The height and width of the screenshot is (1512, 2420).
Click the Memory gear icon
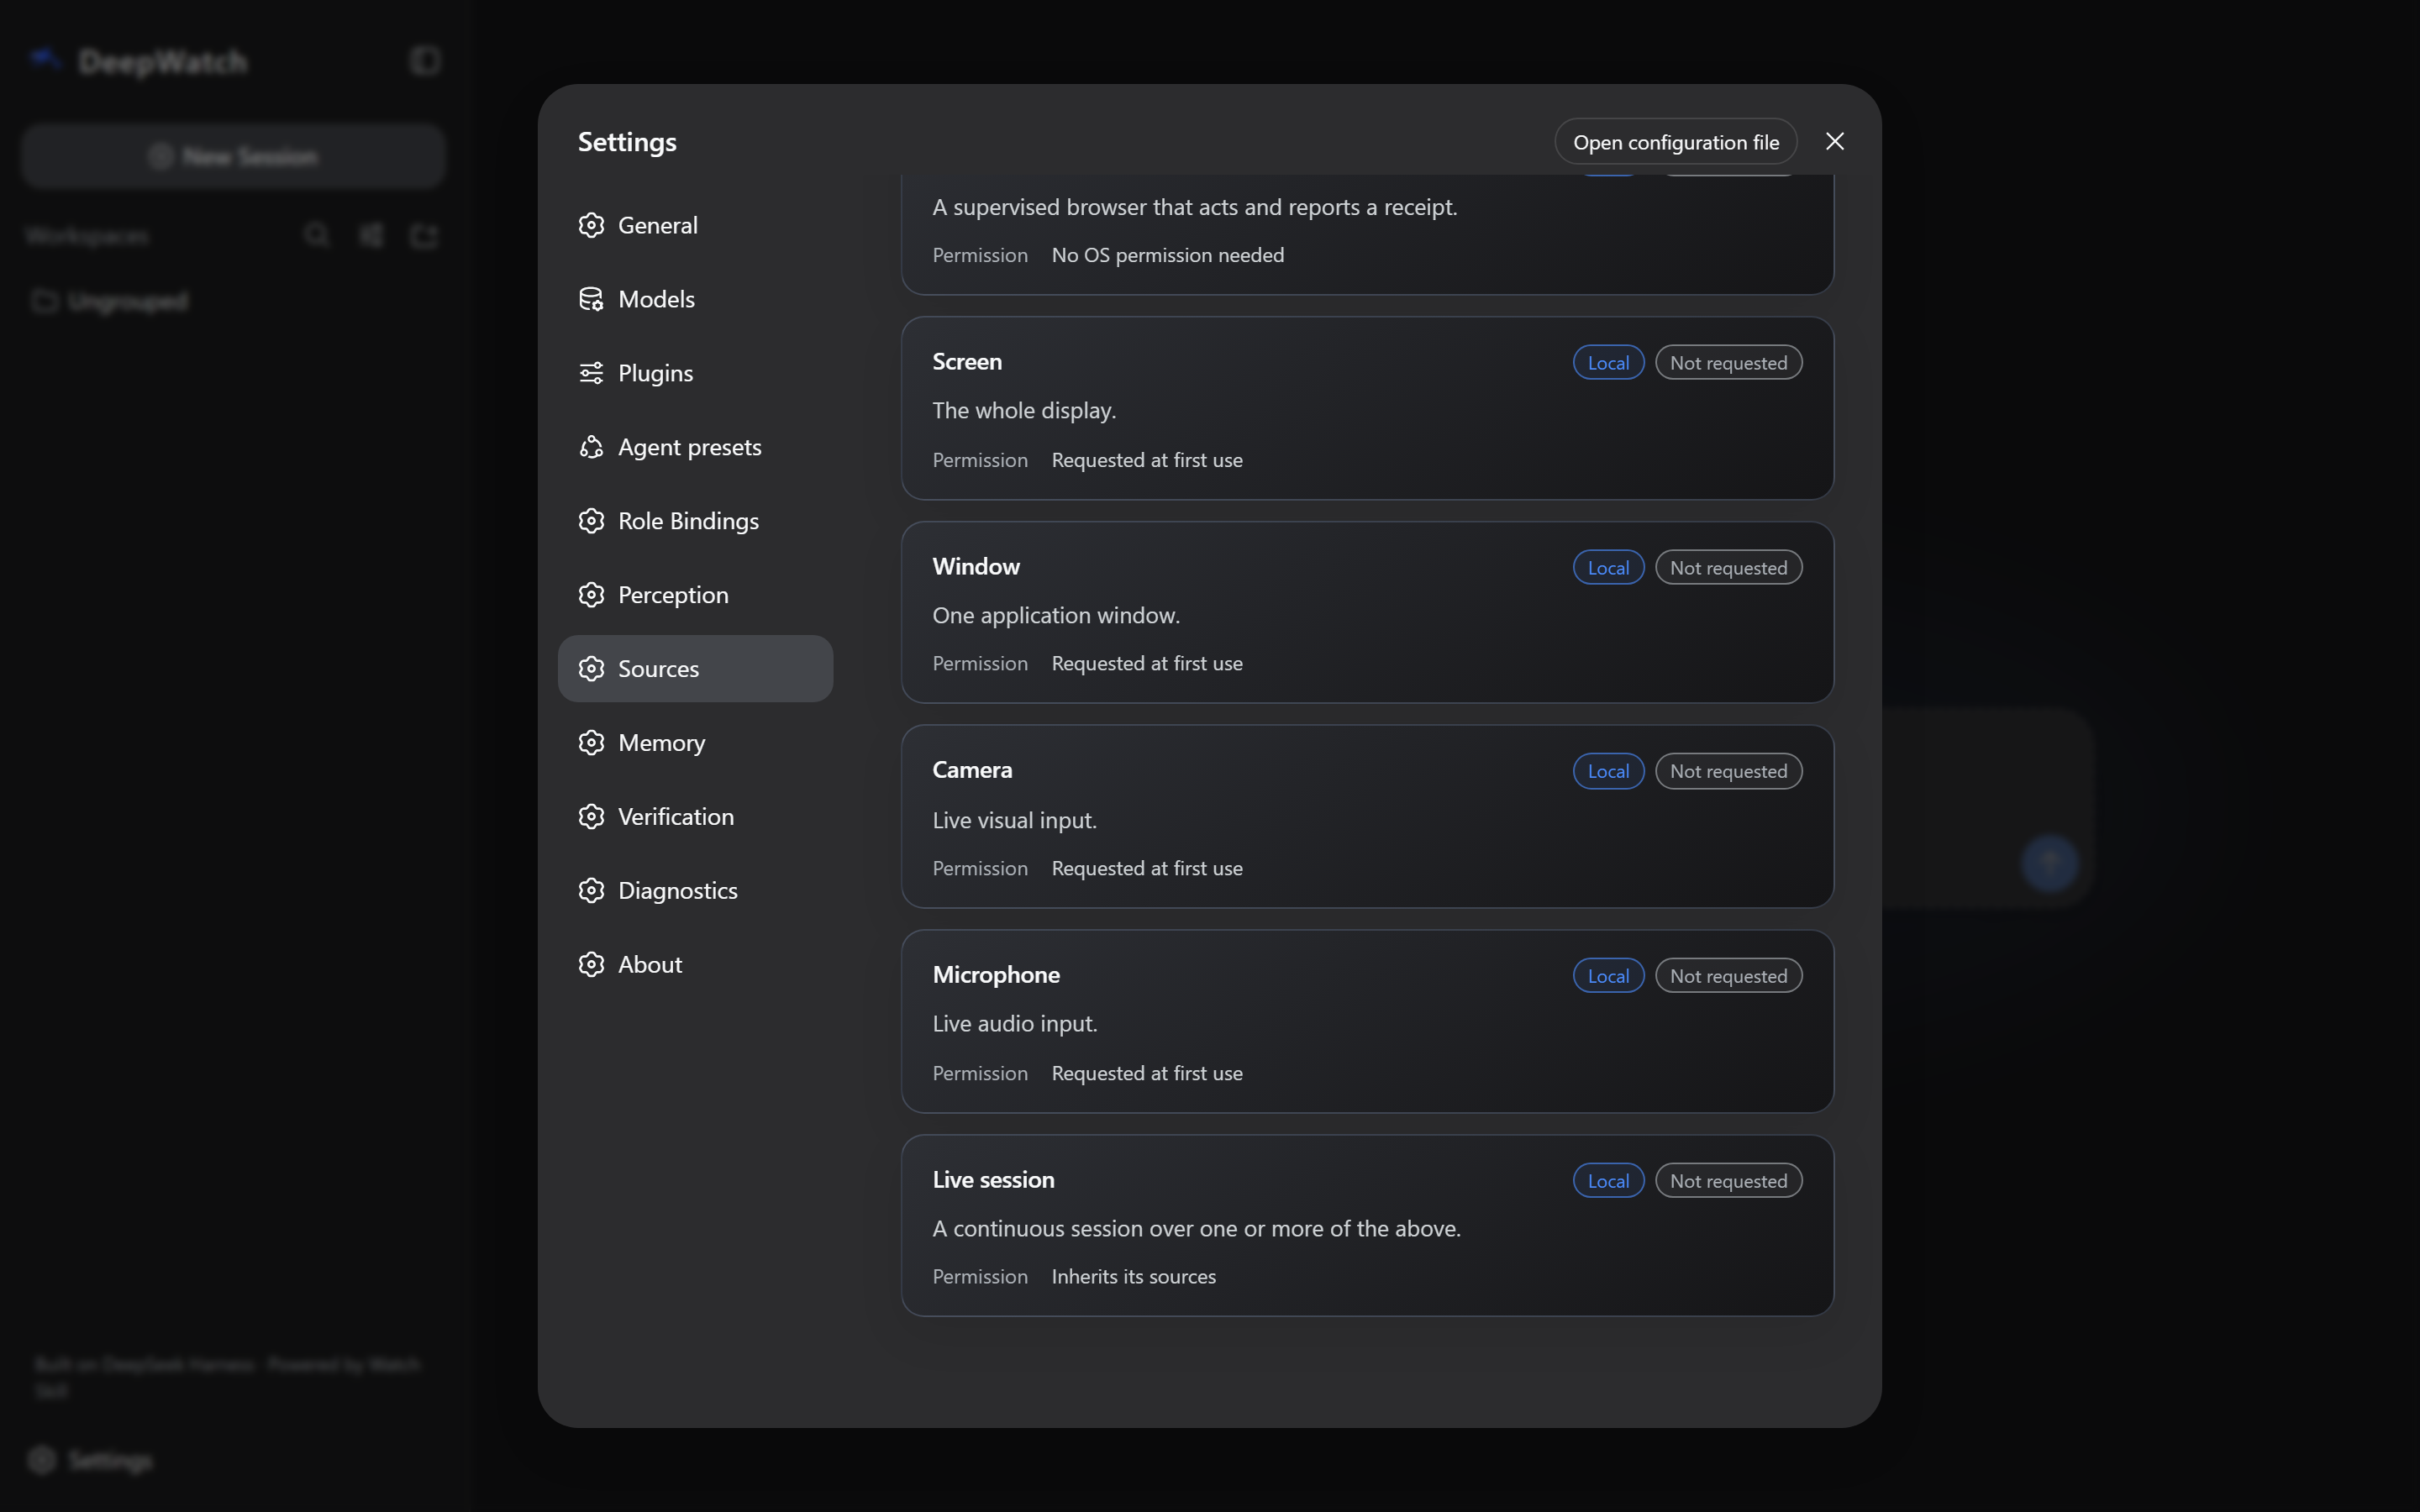(591, 743)
